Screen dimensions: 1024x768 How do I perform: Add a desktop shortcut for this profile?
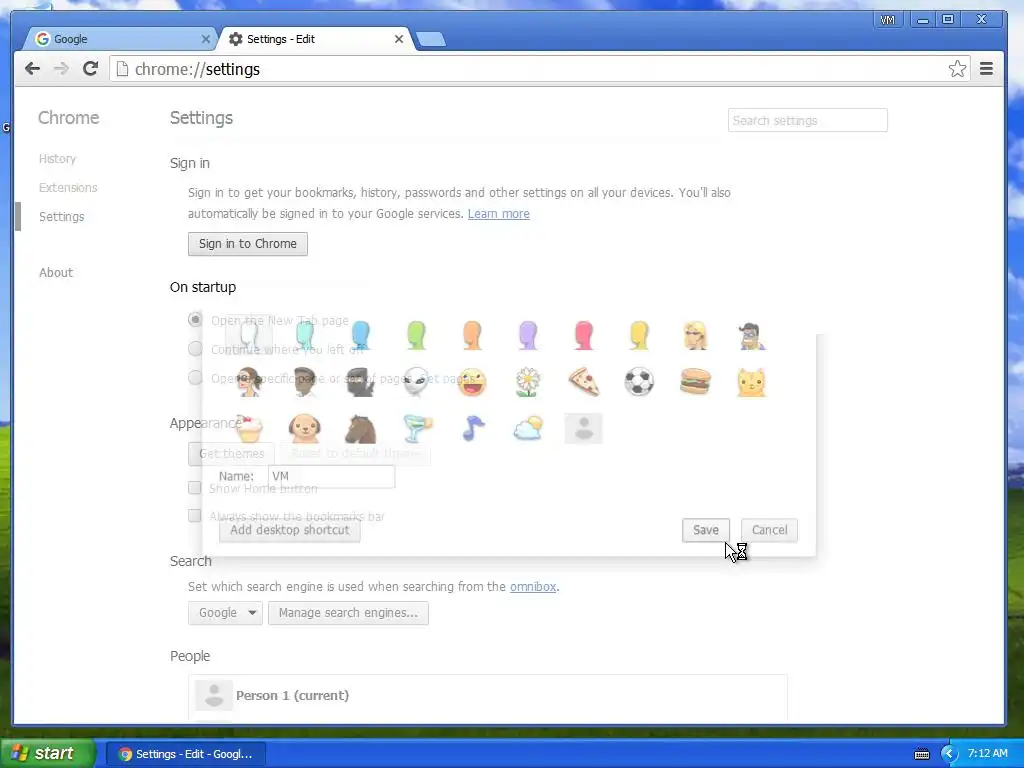[289, 530]
